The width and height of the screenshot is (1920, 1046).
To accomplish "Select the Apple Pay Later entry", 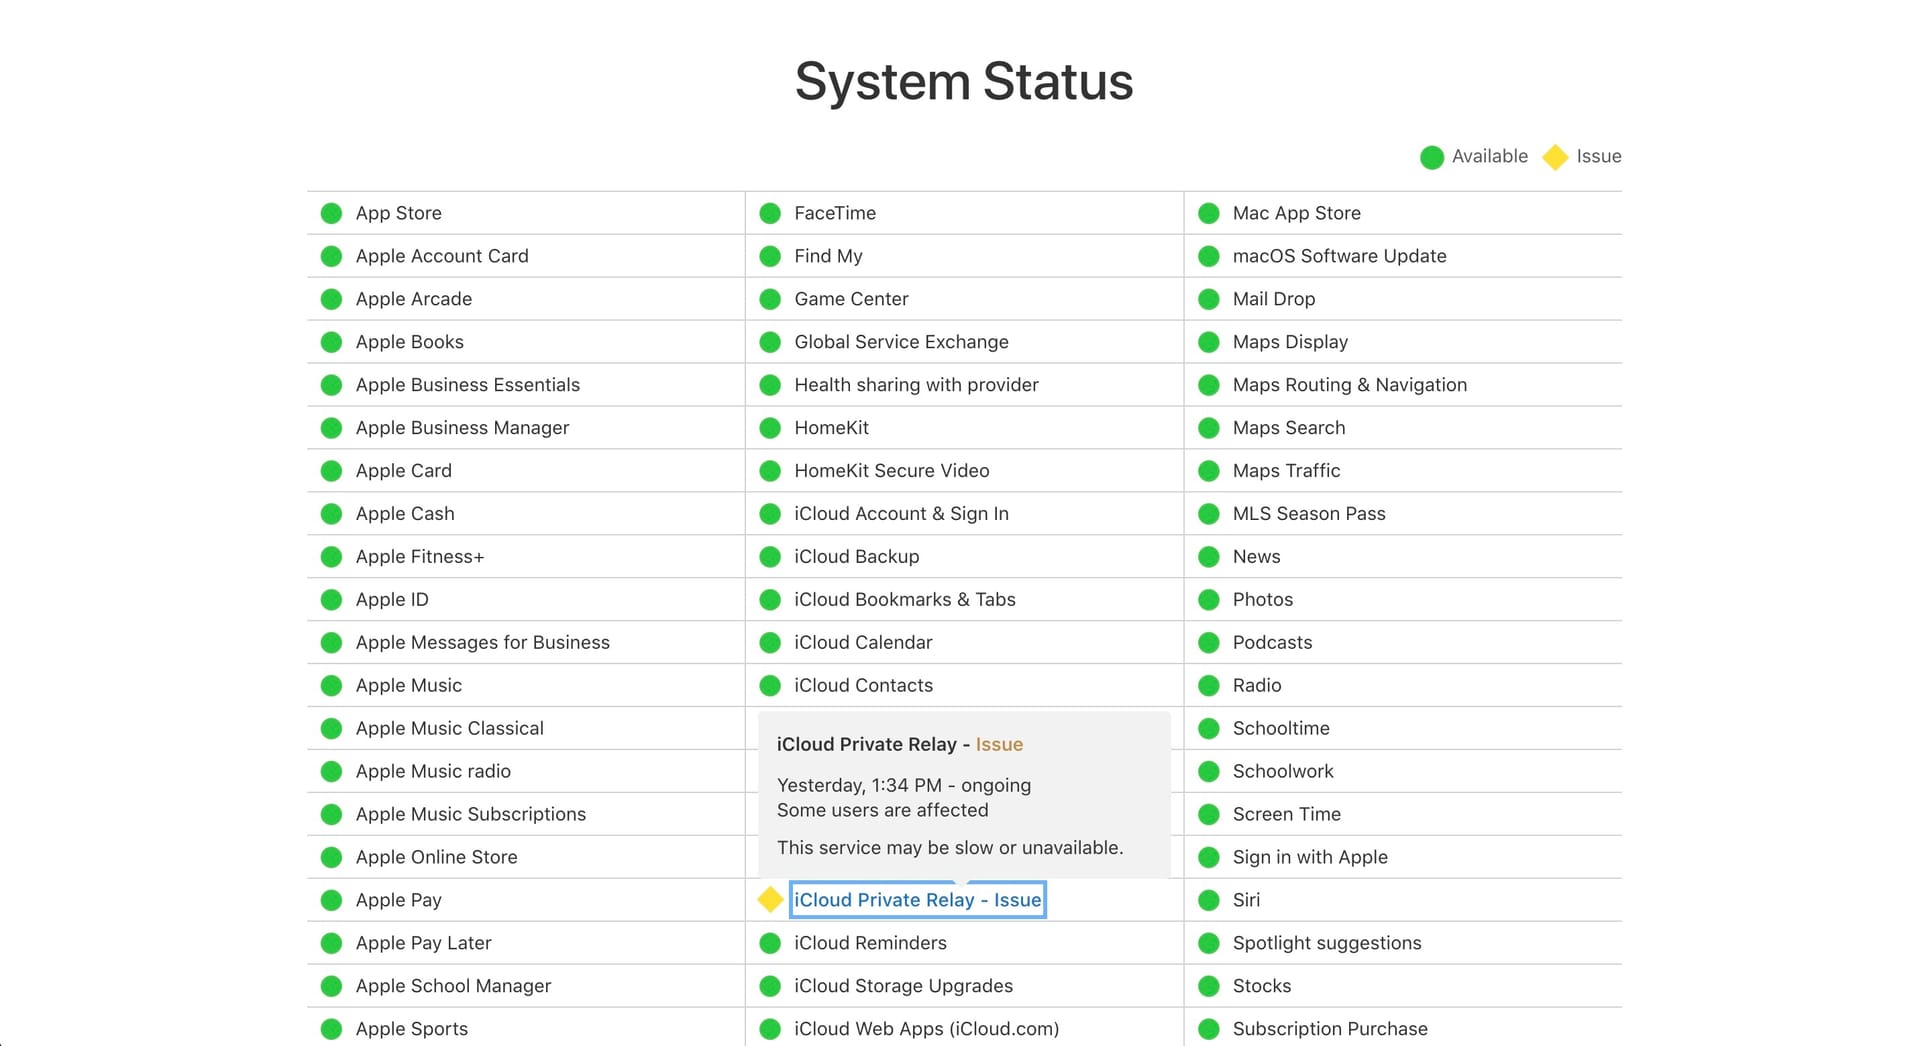I will click(424, 943).
